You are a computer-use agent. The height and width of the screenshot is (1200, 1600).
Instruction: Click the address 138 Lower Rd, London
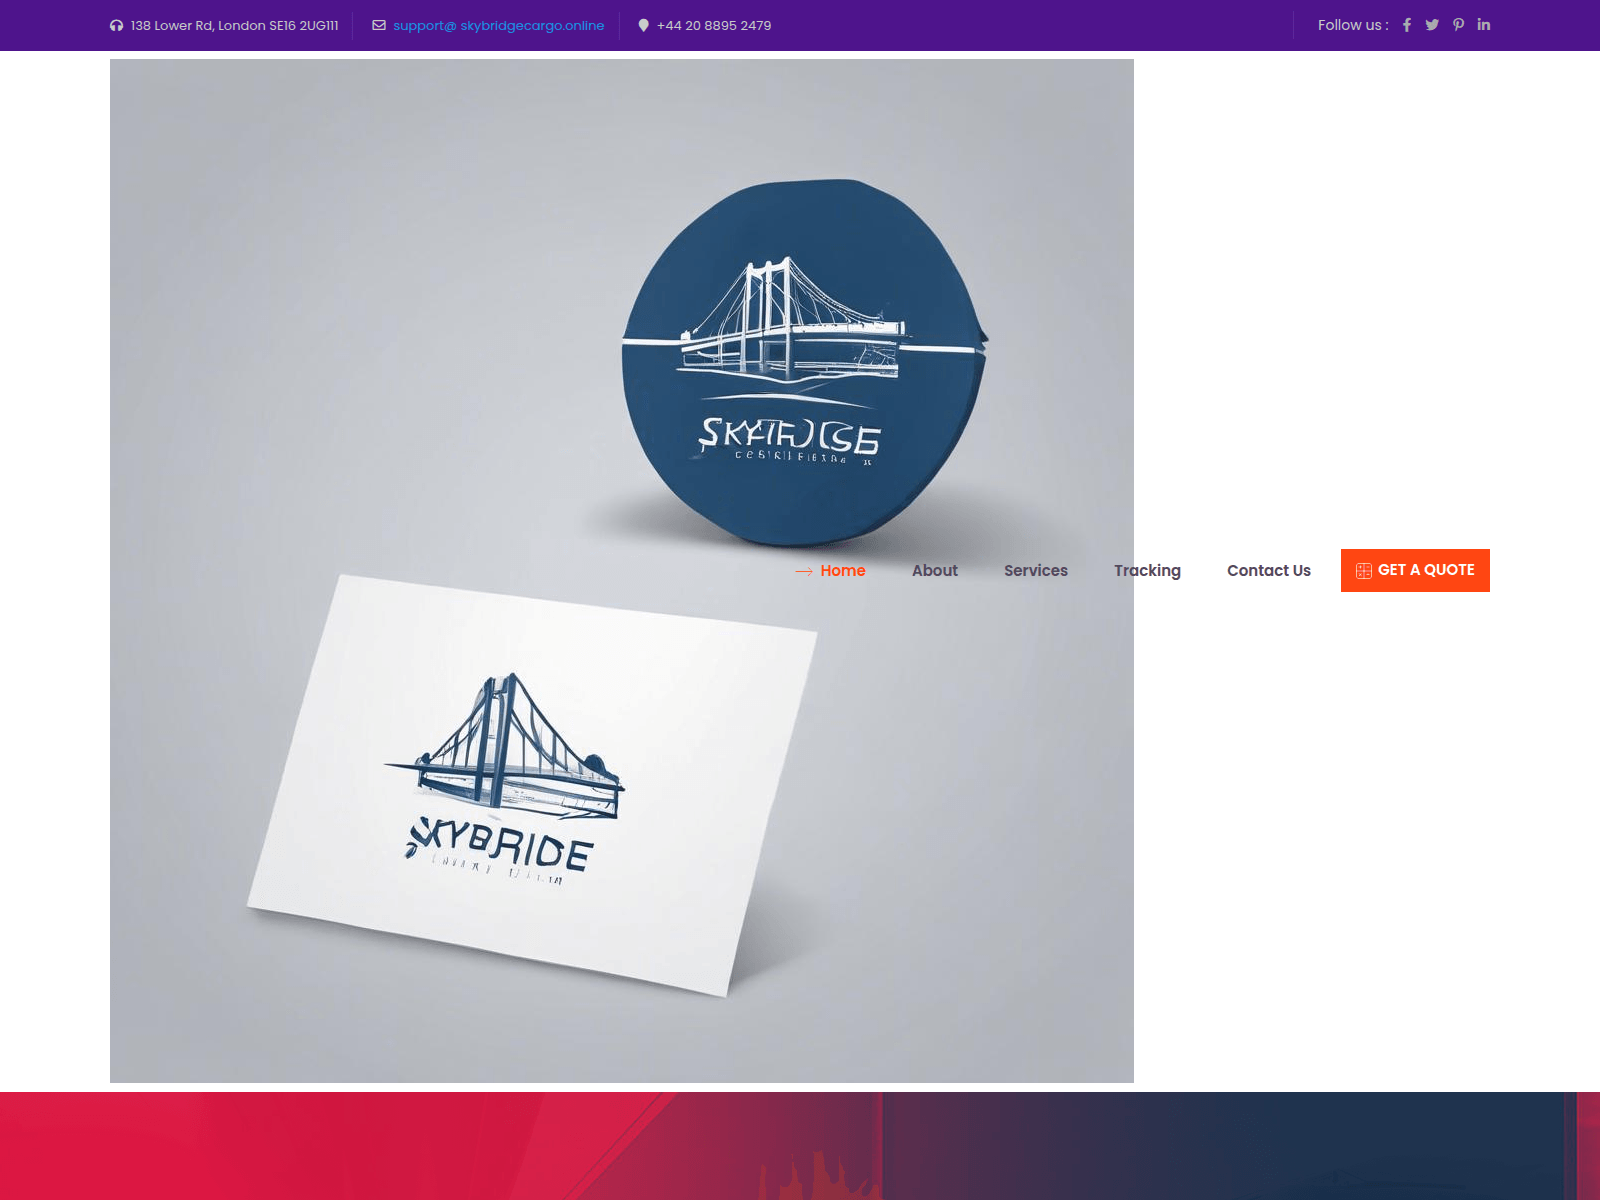[x=234, y=26]
